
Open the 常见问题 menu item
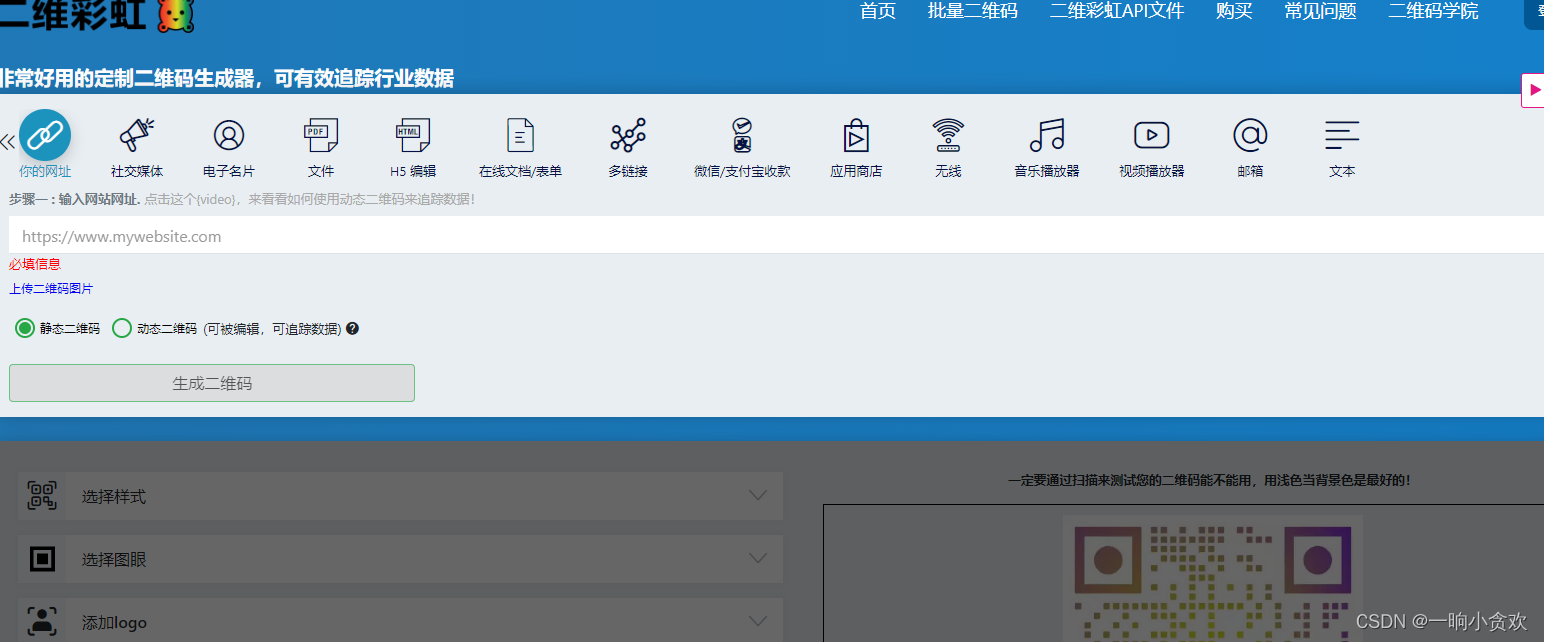pyautogui.click(x=1319, y=12)
